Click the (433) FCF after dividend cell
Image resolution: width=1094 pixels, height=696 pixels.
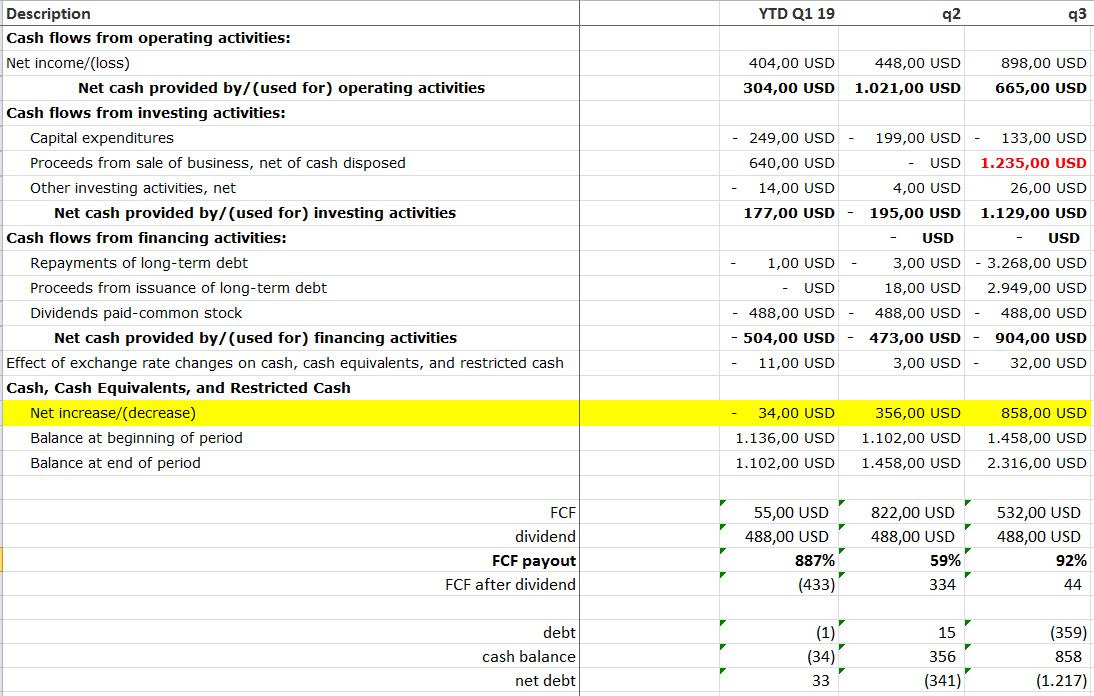coord(816,584)
